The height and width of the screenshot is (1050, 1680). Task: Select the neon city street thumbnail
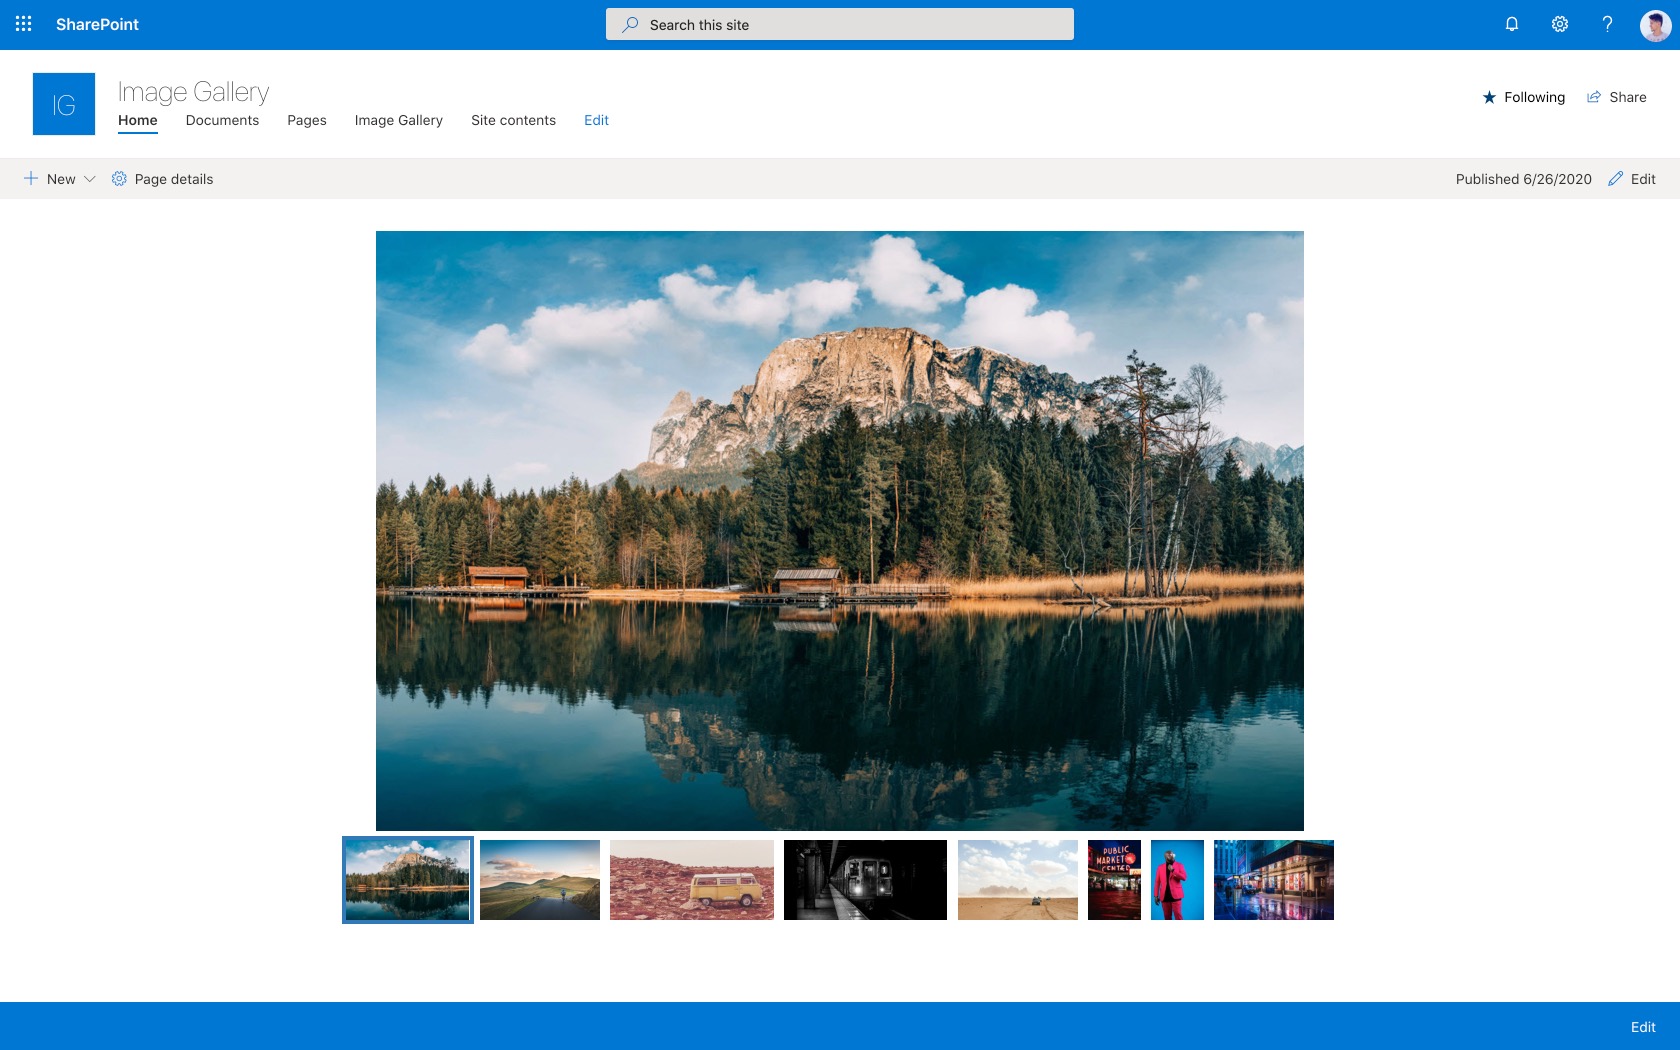1274,880
